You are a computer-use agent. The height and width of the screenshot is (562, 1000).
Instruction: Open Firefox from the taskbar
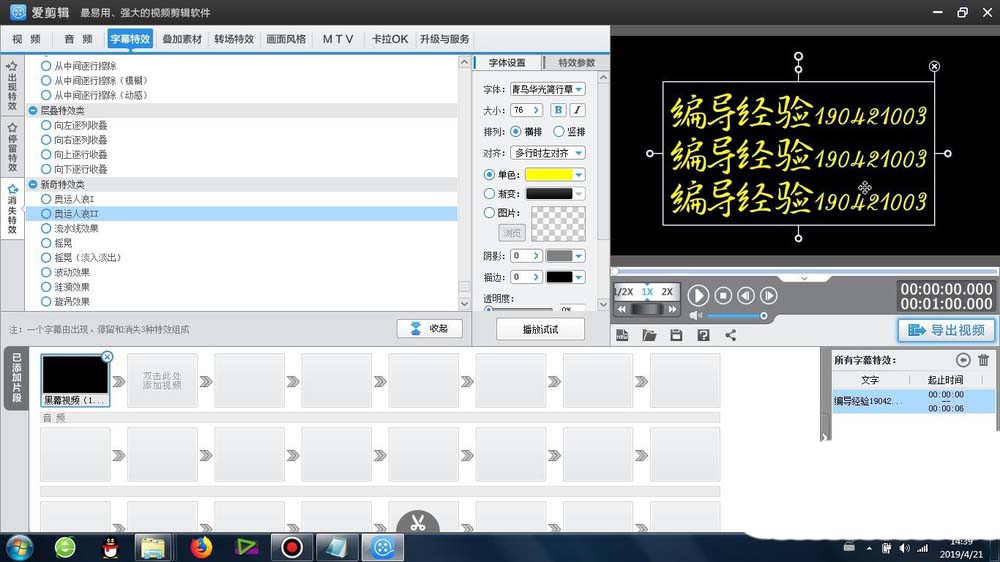point(201,547)
